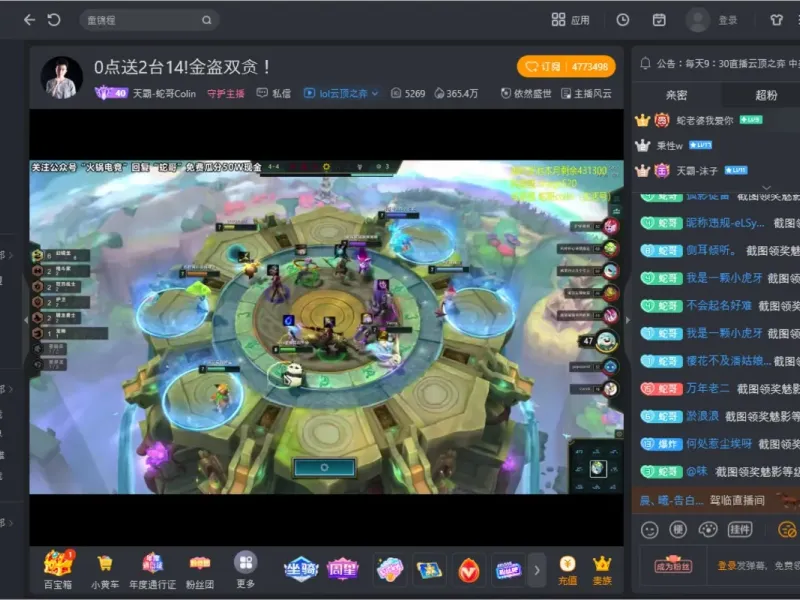Screen dimensions: 800x600
Task: Click the stream title 0点送2台14!金盗双贪！
Action: 182,67
